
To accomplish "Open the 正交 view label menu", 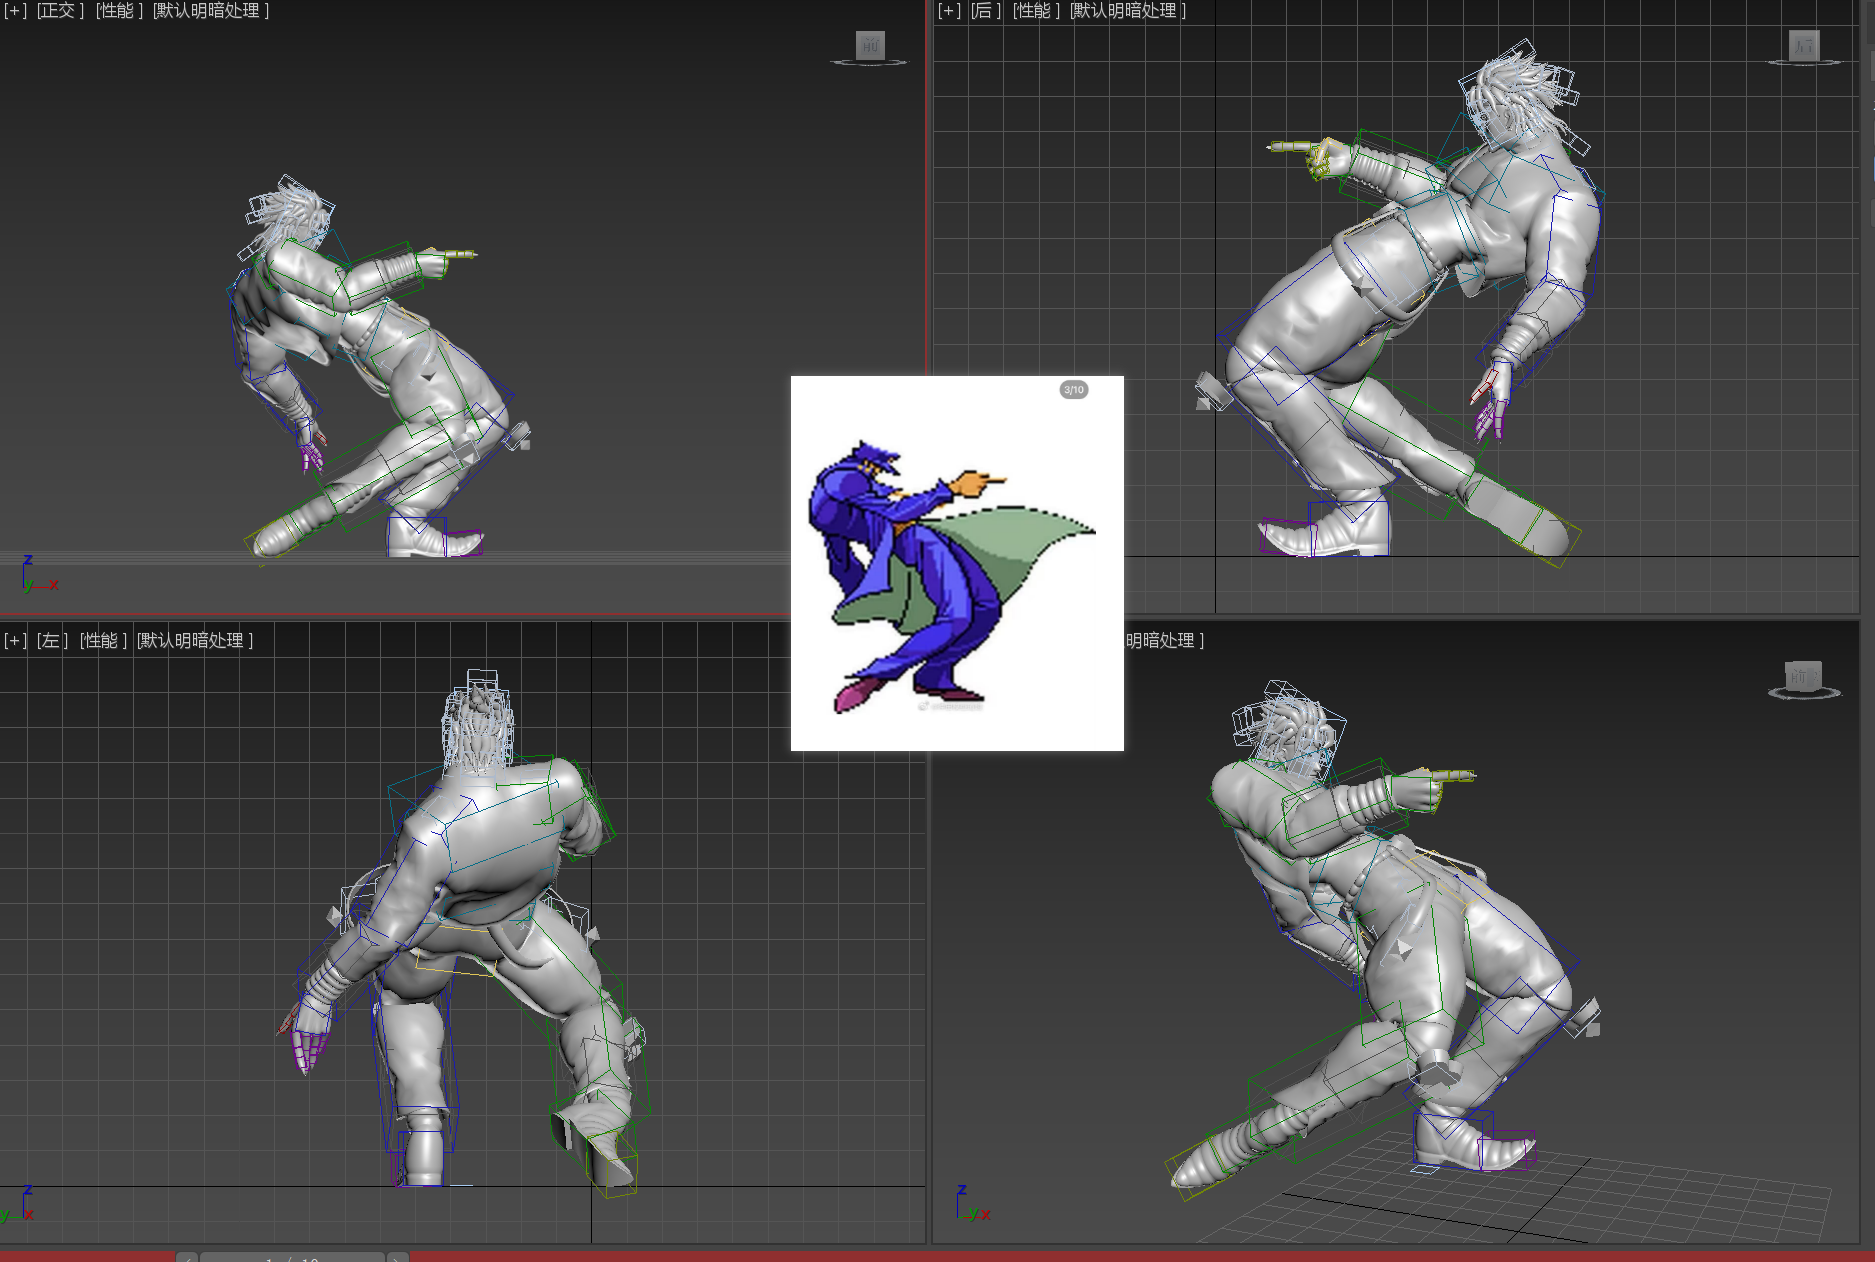I will 60,11.
